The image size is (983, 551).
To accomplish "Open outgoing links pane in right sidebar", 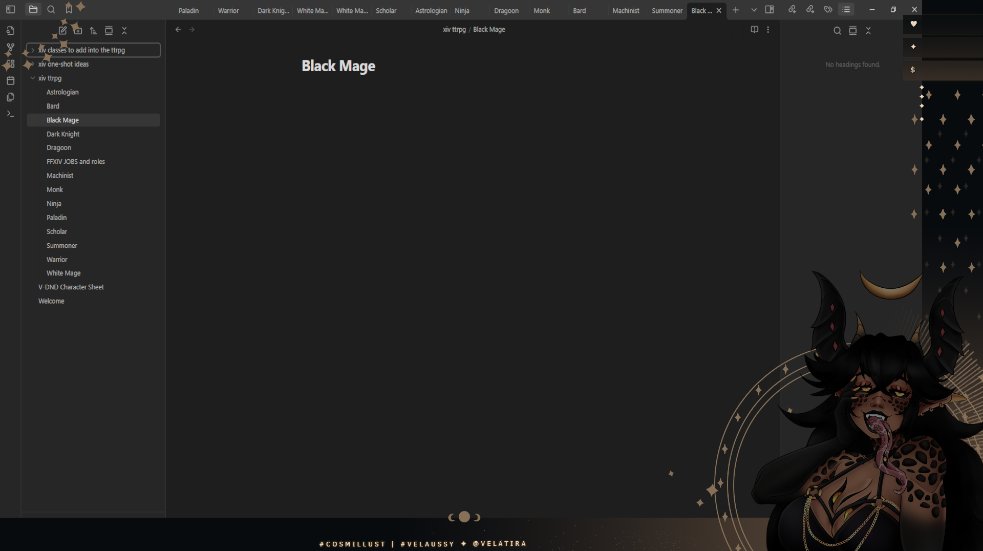I will pyautogui.click(x=810, y=9).
